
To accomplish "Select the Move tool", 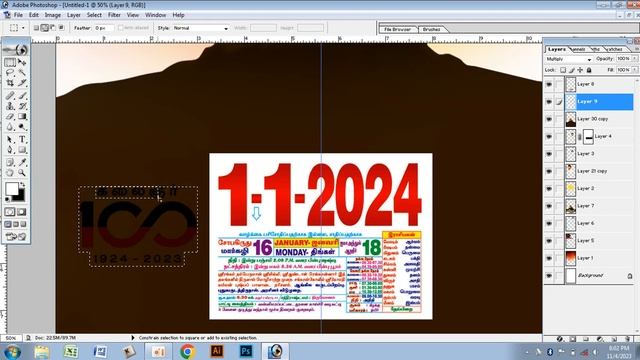I will click(x=22, y=62).
